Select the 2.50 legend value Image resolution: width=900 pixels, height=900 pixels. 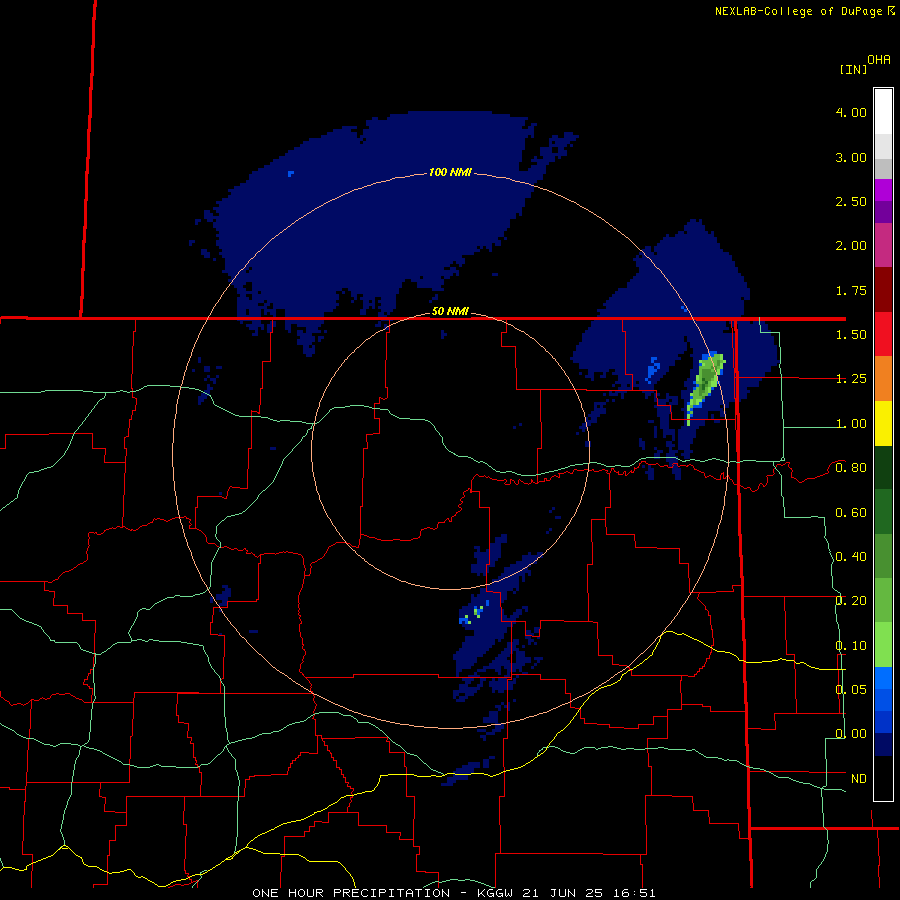click(851, 201)
